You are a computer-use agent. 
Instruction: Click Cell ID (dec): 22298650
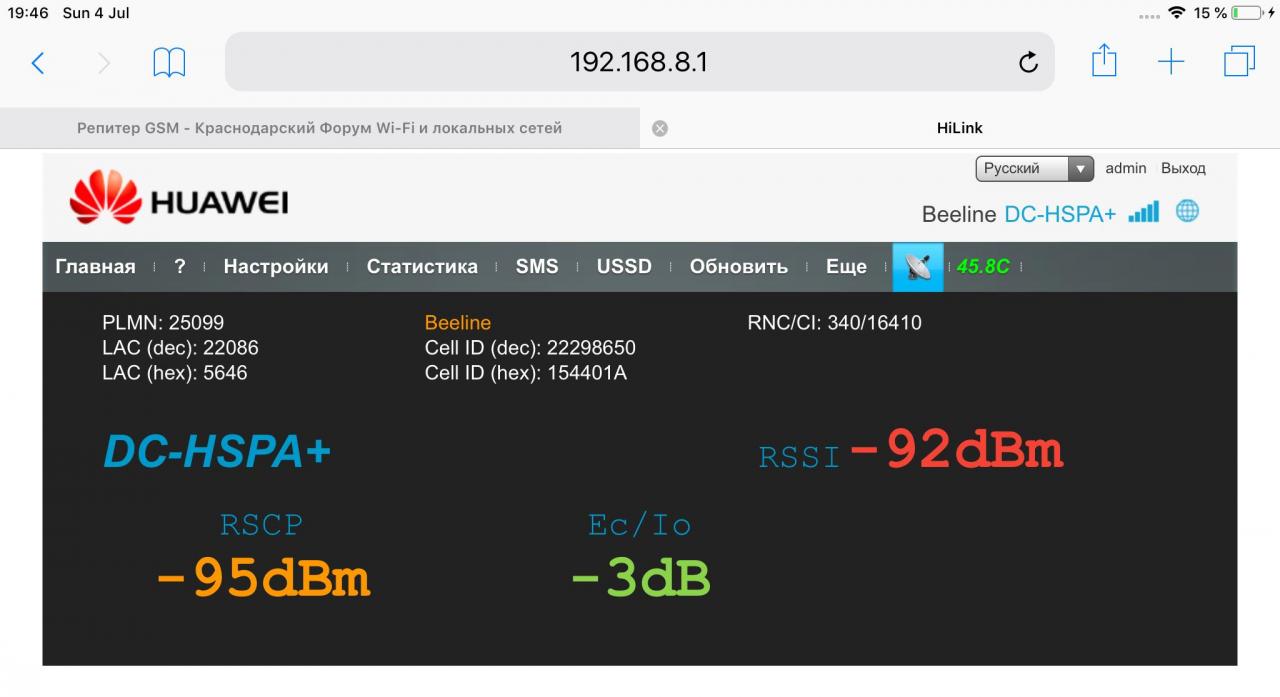tap(530, 348)
